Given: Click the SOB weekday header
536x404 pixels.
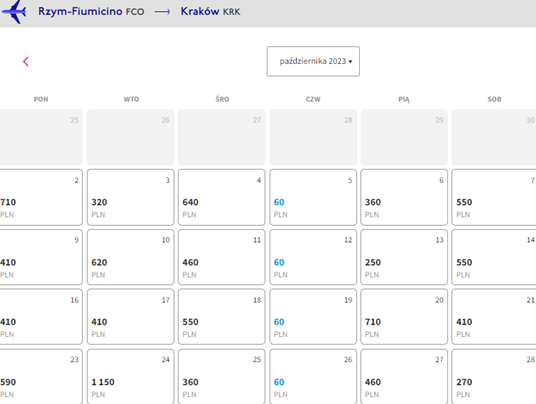Looking at the screenshot, I should 494,99.
